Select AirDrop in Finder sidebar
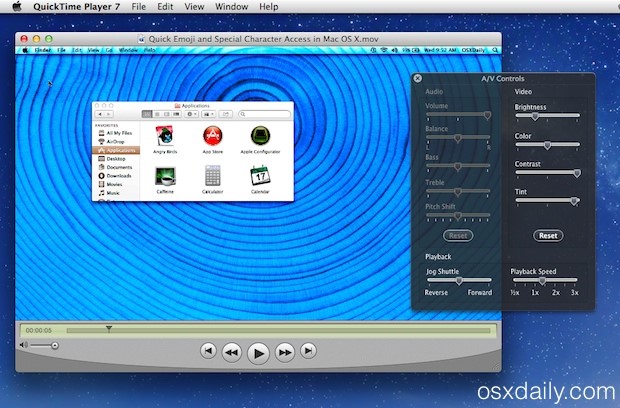 pyautogui.click(x=115, y=142)
